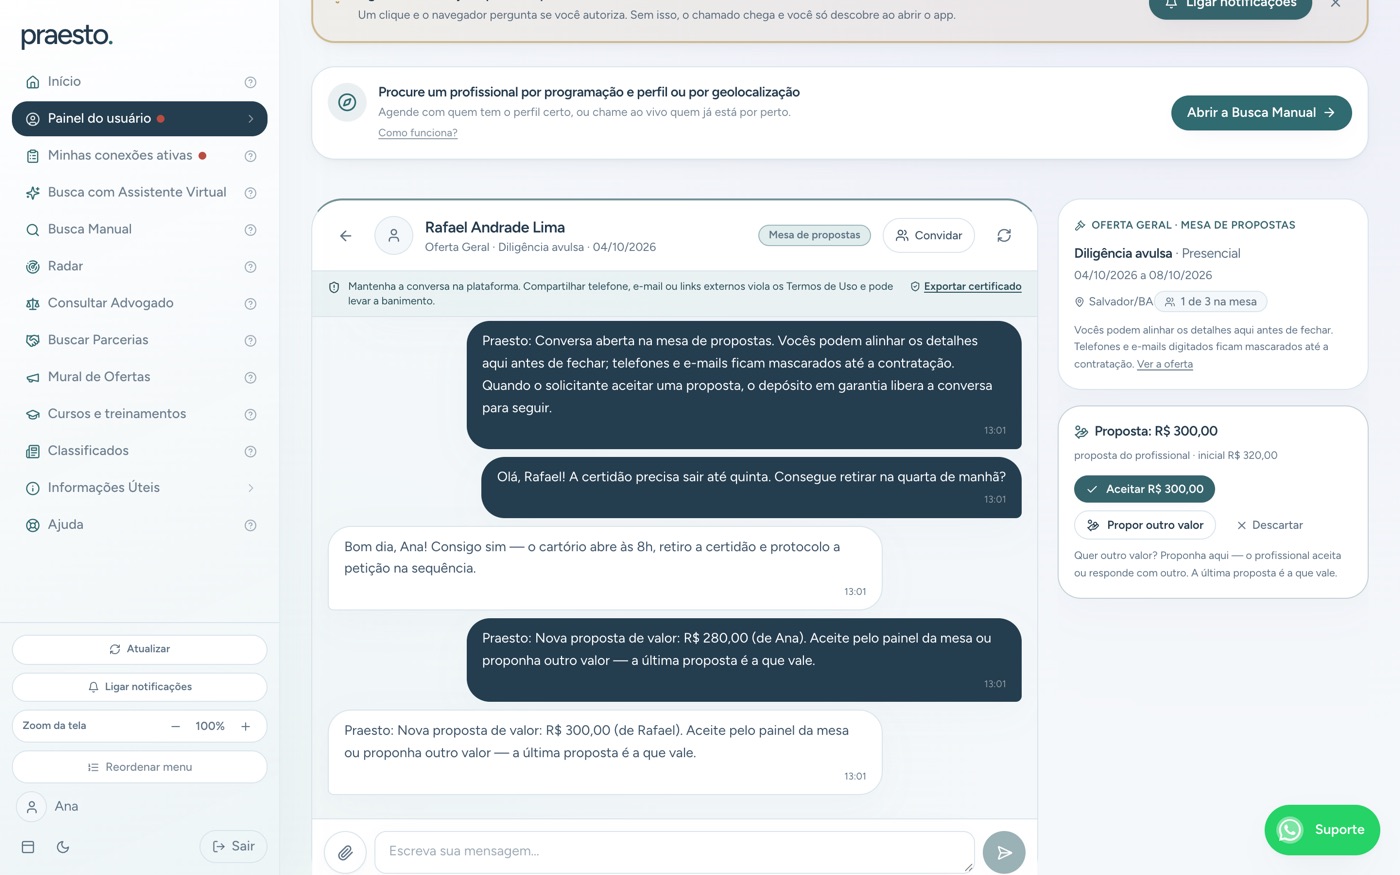Screen dimensions: 1400x875
Task: Click Atualizar button in sidebar
Action: (x=140, y=650)
